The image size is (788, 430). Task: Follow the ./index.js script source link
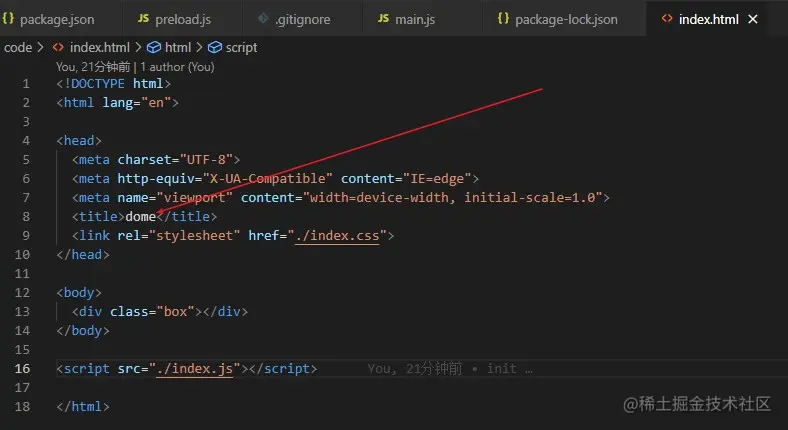click(x=194, y=369)
